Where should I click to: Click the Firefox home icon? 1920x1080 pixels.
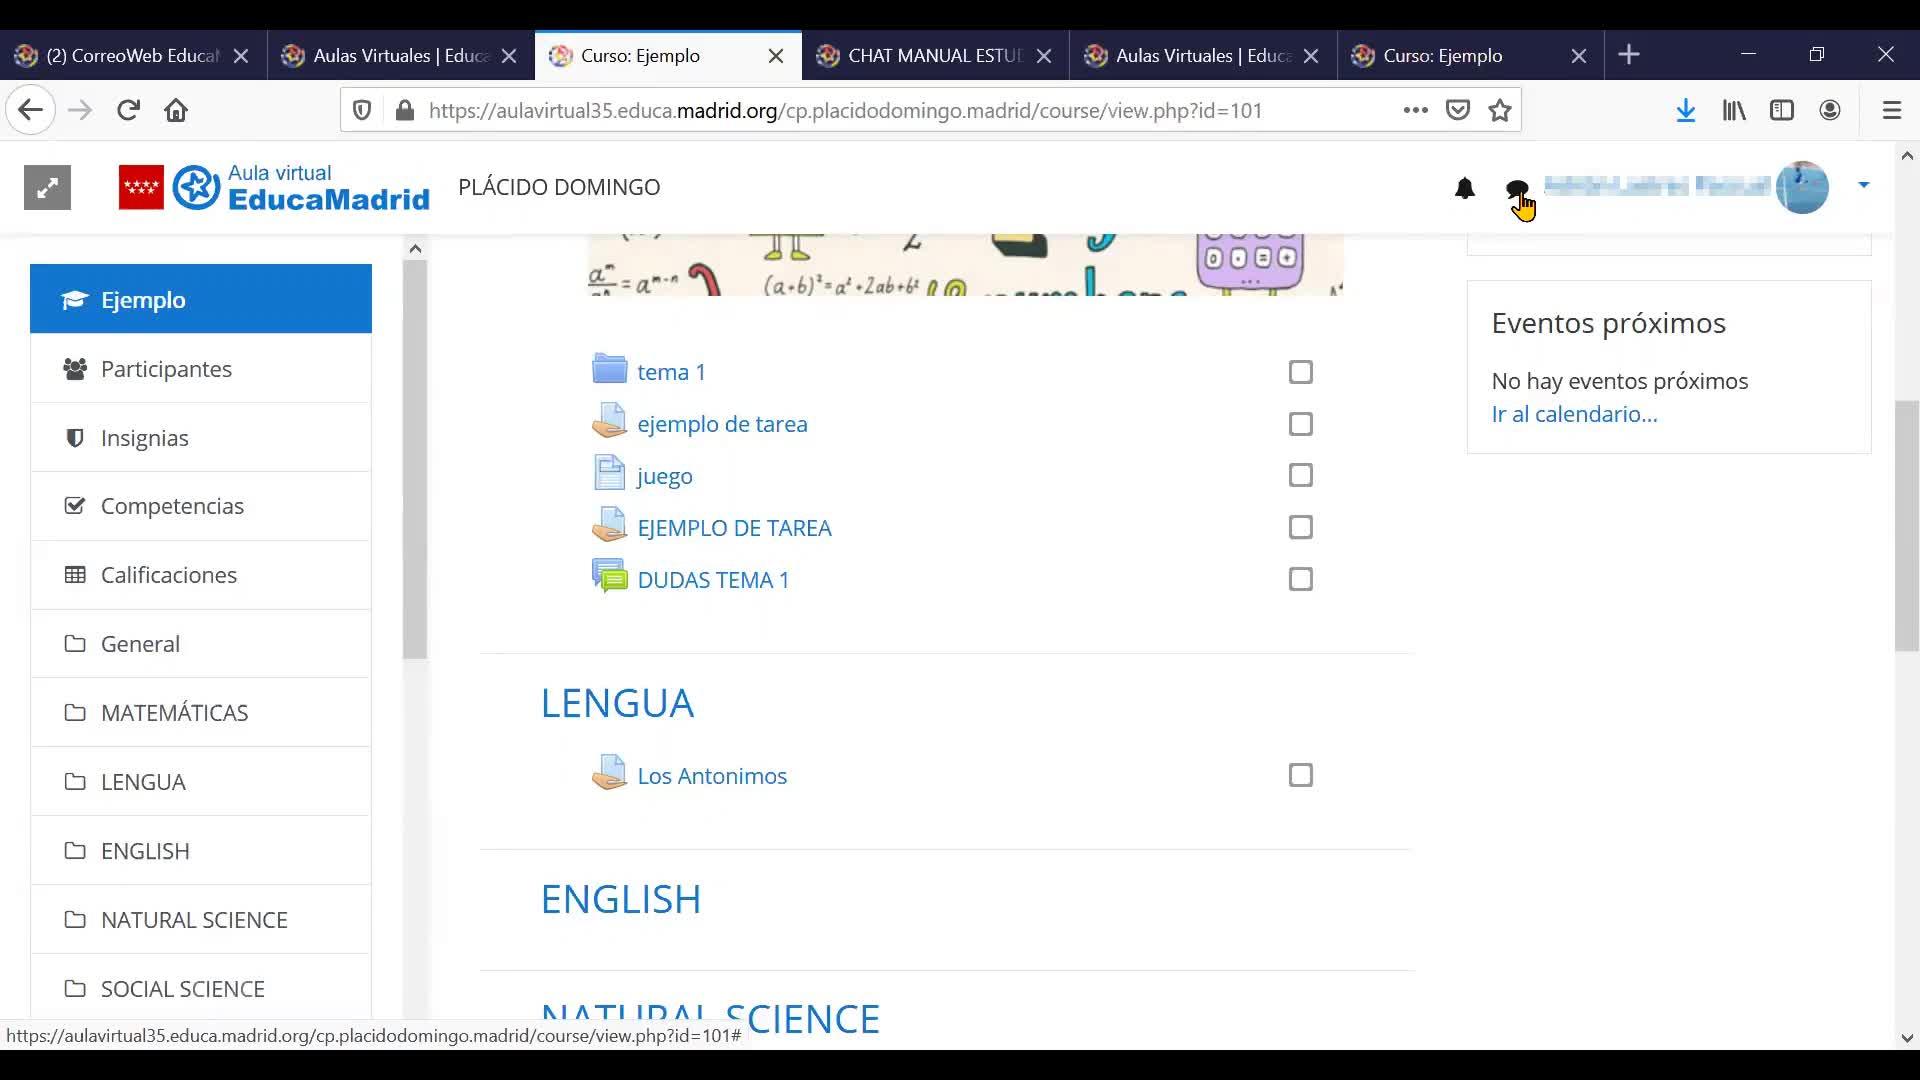click(x=176, y=110)
